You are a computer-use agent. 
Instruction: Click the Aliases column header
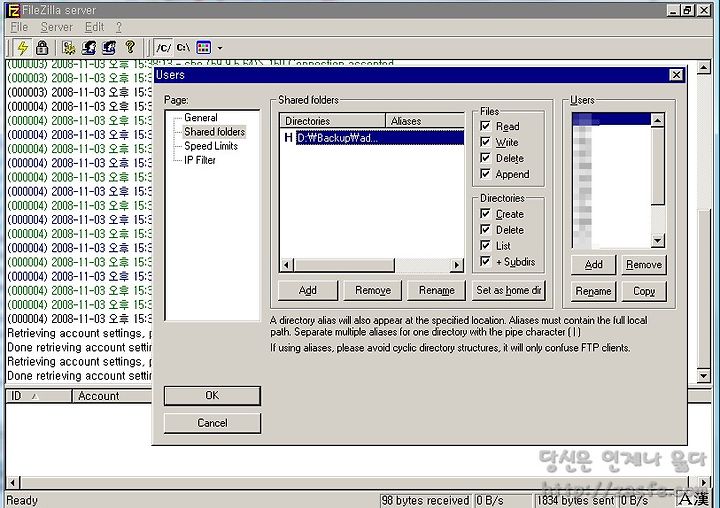click(425, 121)
